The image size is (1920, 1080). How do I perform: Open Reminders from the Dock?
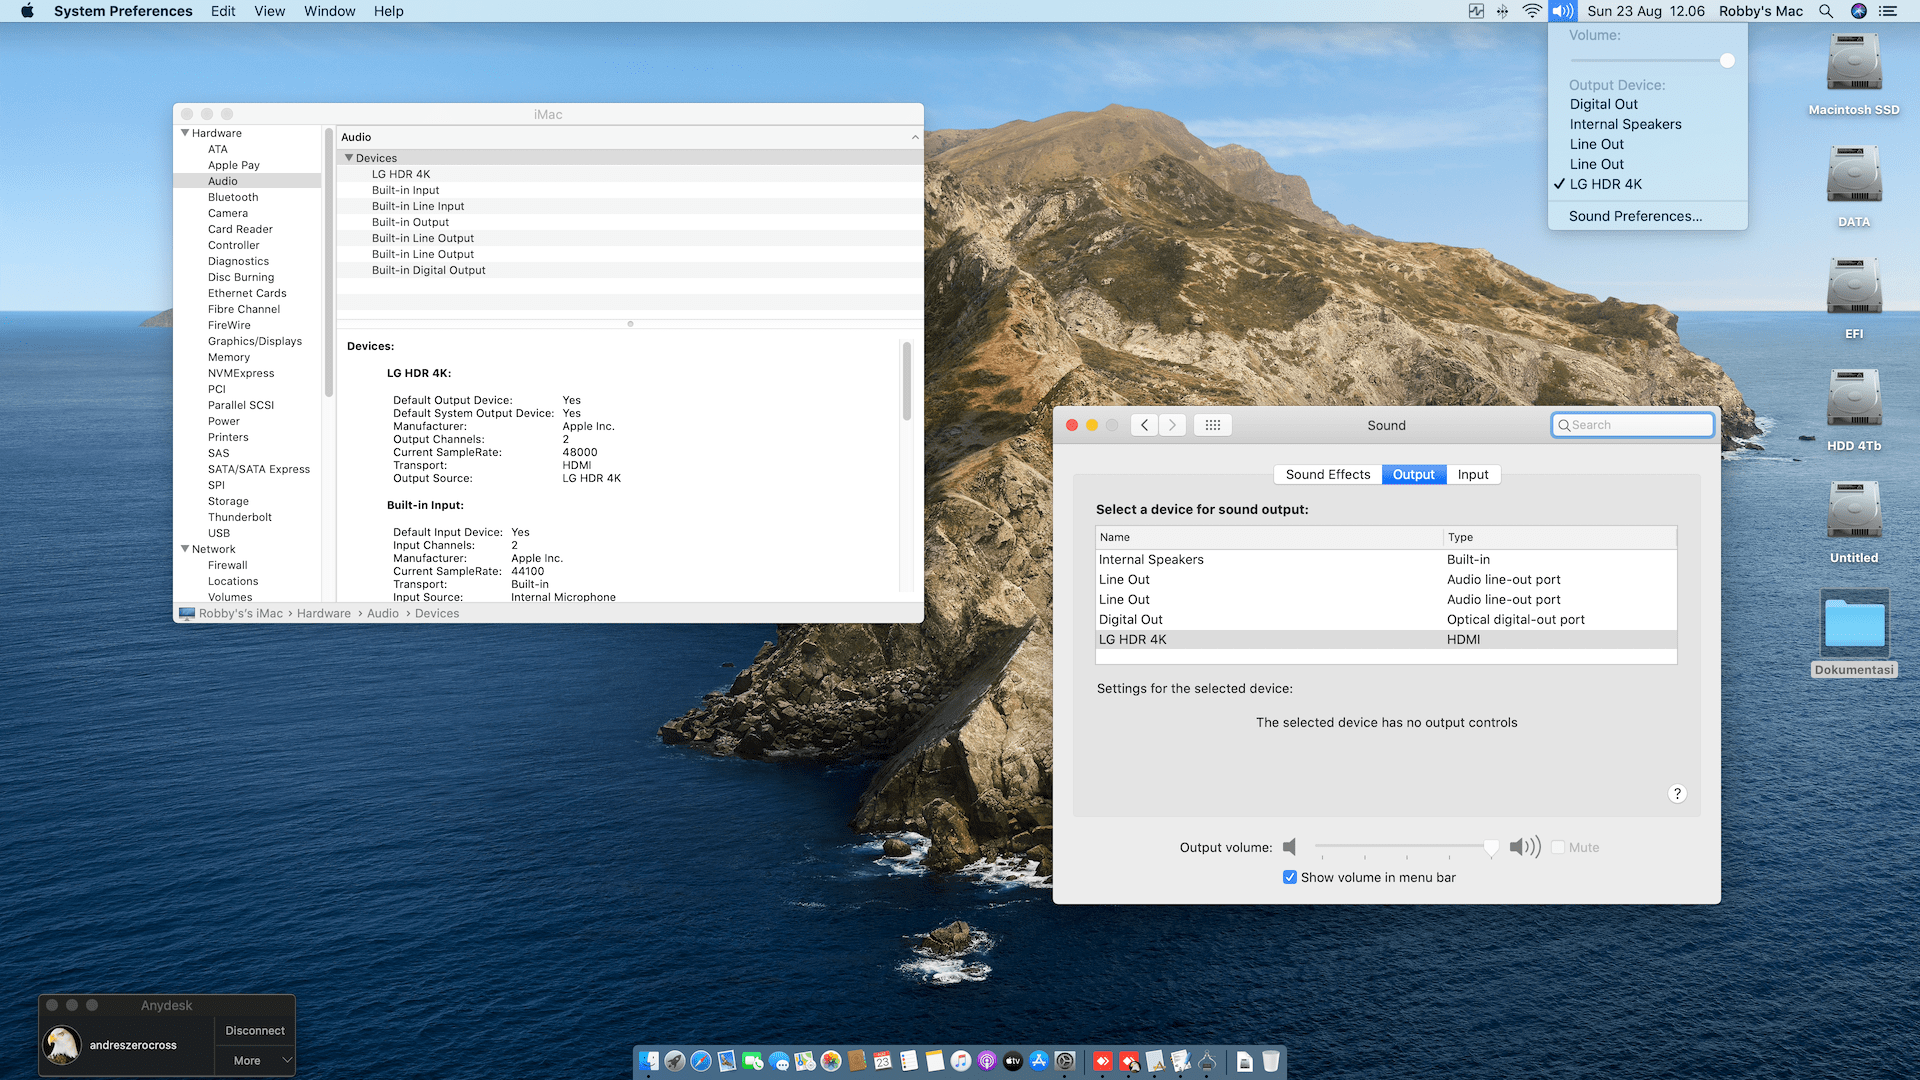(909, 1061)
